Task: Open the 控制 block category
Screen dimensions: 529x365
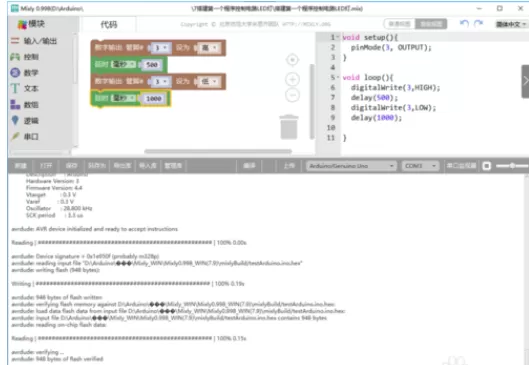Action: (x=25, y=57)
